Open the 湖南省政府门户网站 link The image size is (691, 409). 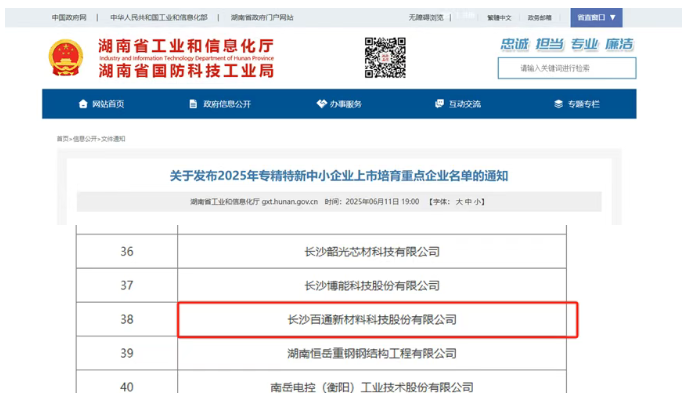click(x=262, y=18)
